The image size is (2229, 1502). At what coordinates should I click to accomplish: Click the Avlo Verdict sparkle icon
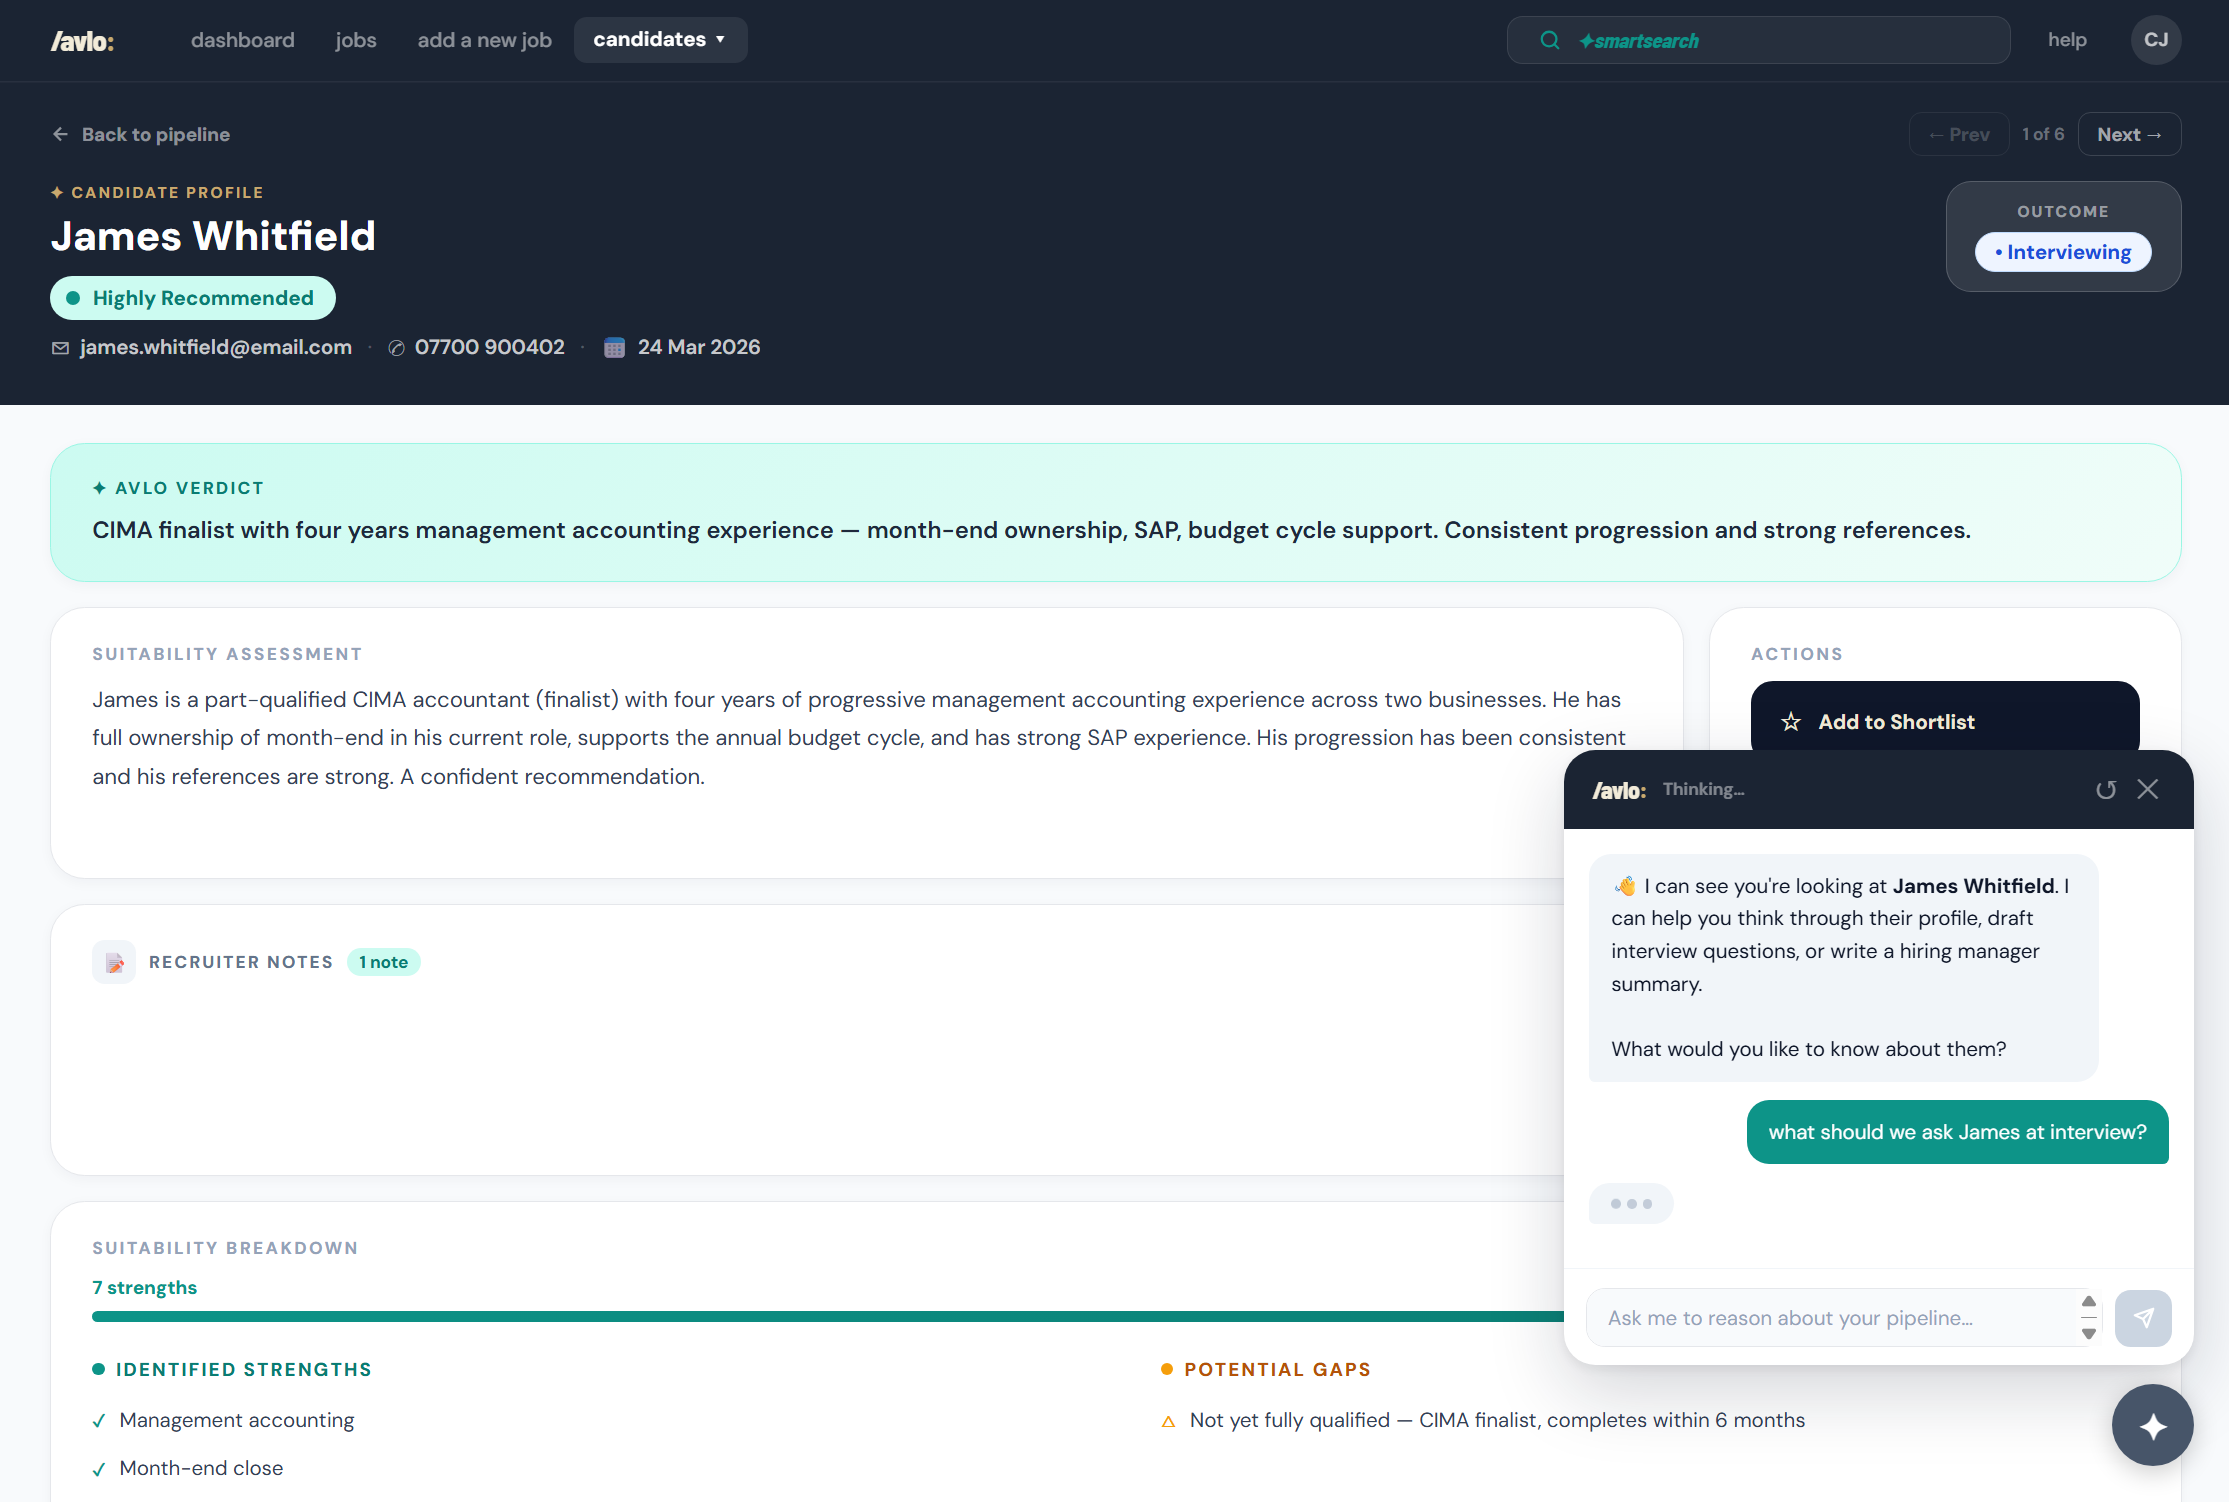(x=99, y=488)
